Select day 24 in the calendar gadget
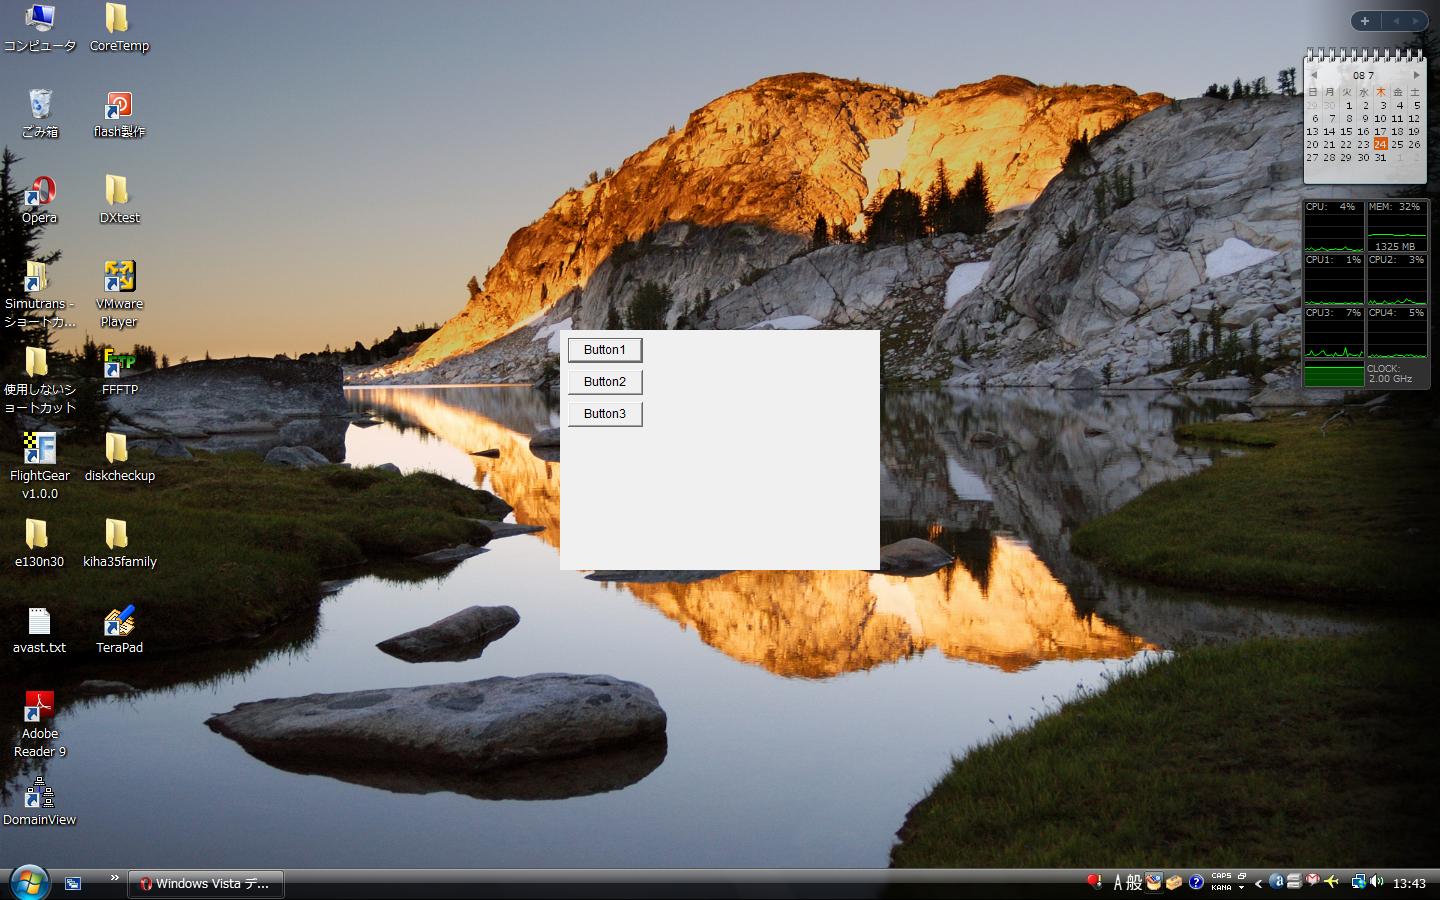The image size is (1440, 900). pyautogui.click(x=1380, y=144)
